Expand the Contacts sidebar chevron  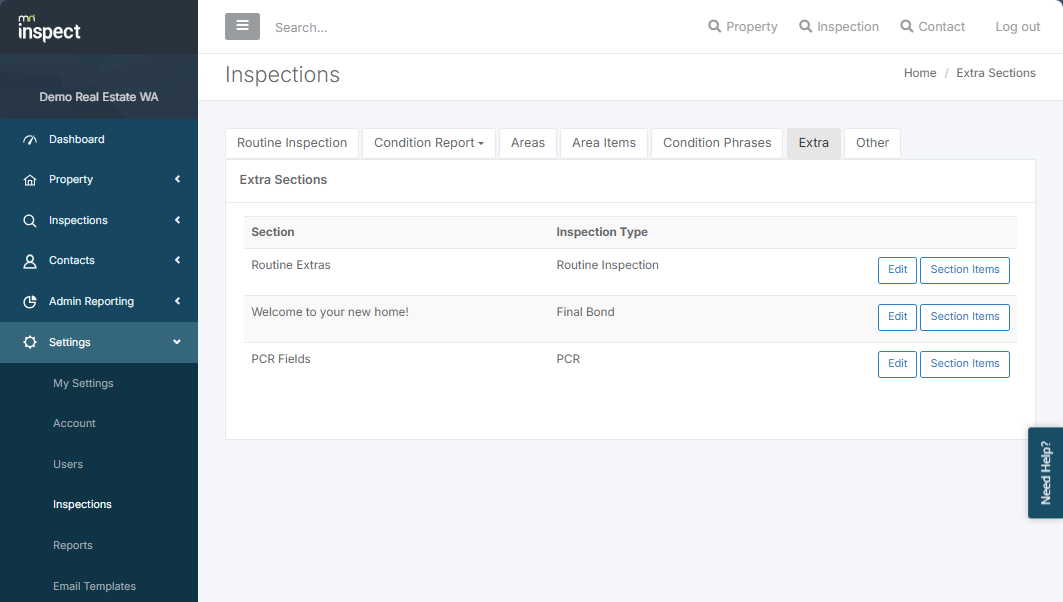pyautogui.click(x=178, y=260)
